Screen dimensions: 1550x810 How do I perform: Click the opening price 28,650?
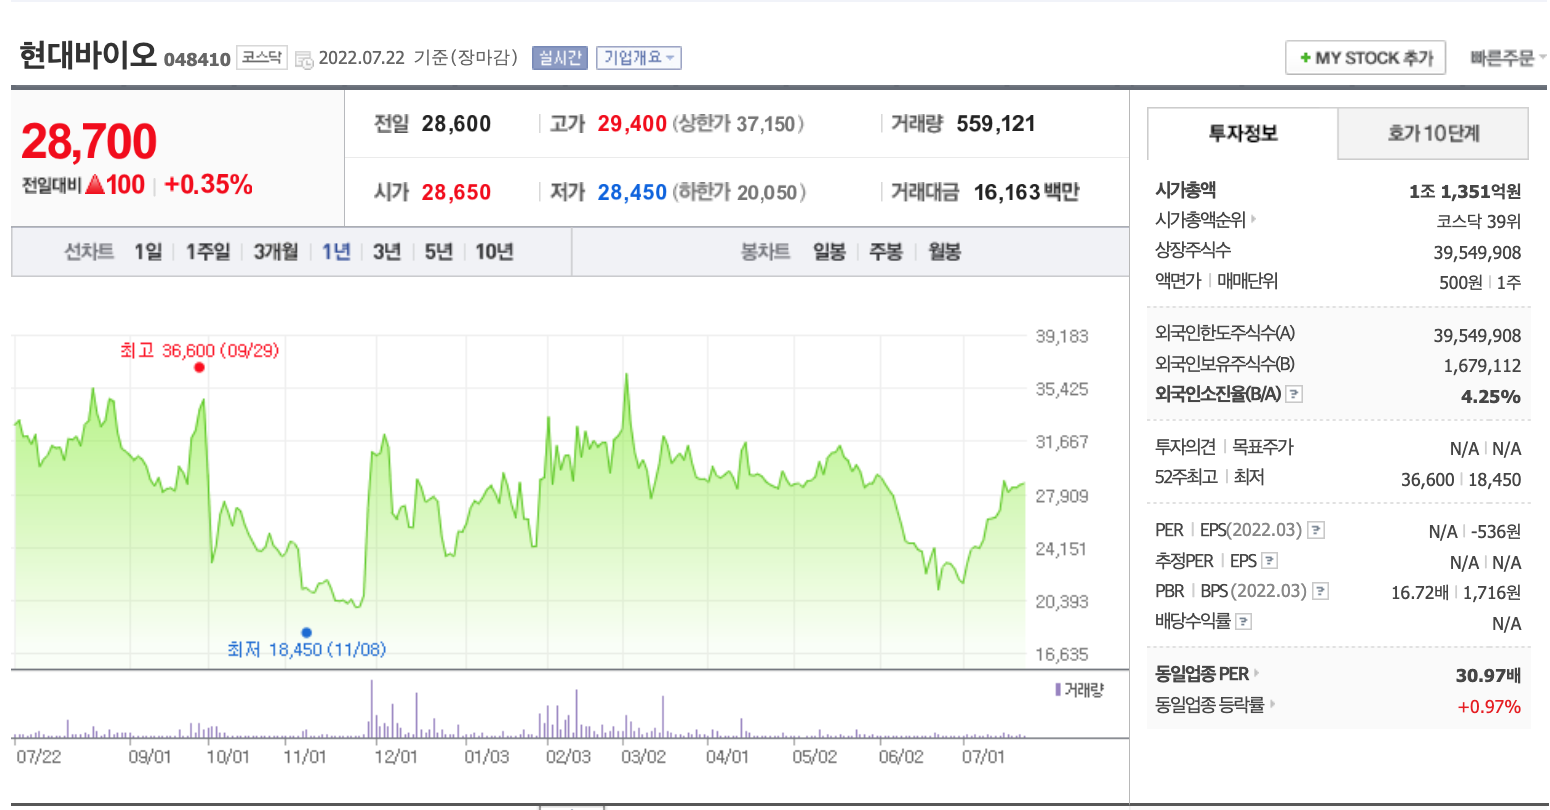[456, 192]
